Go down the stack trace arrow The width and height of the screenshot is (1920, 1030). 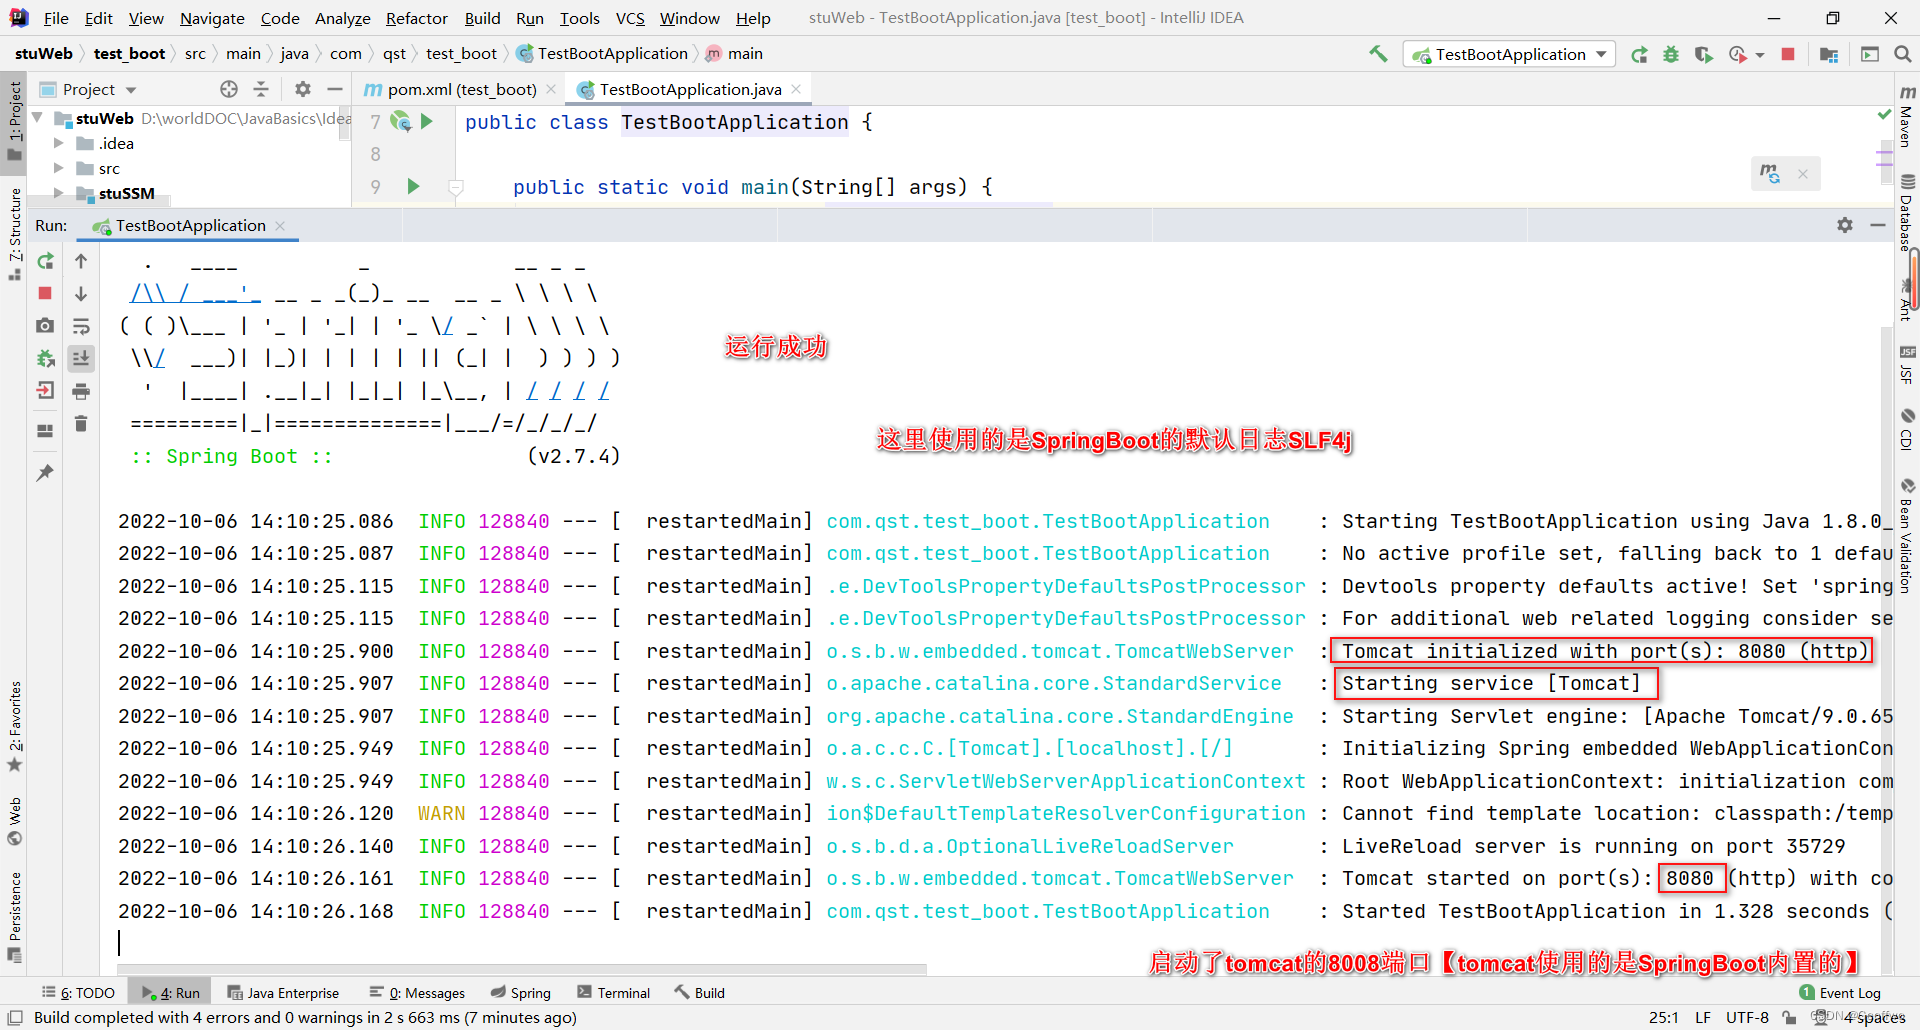pyautogui.click(x=81, y=293)
